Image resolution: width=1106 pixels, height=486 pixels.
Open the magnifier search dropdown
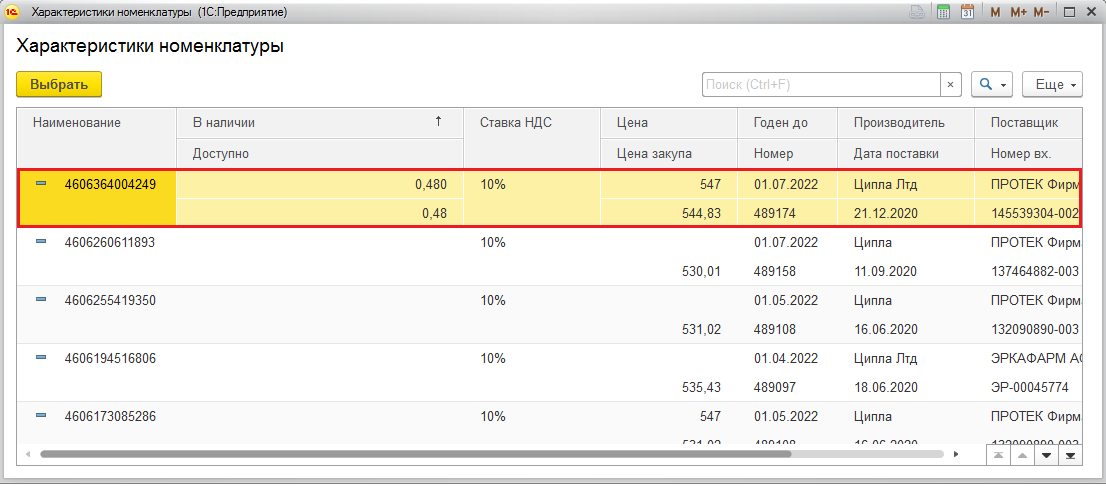pyautogui.click(x=992, y=85)
